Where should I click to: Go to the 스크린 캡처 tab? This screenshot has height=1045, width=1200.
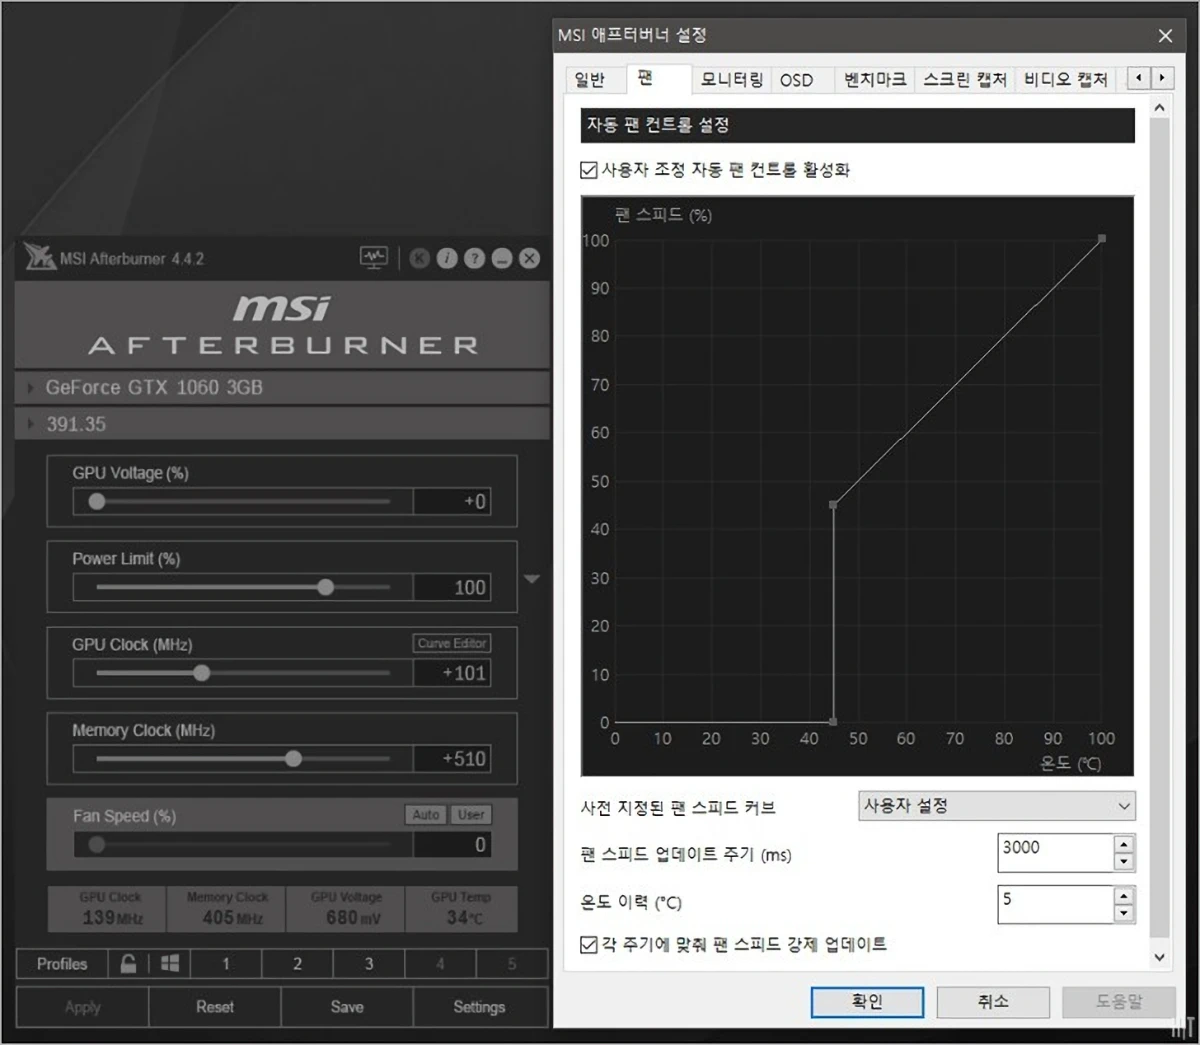[x=964, y=80]
